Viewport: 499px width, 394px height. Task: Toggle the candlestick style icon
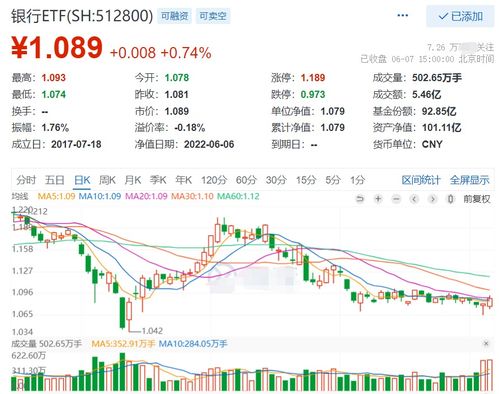point(450,199)
